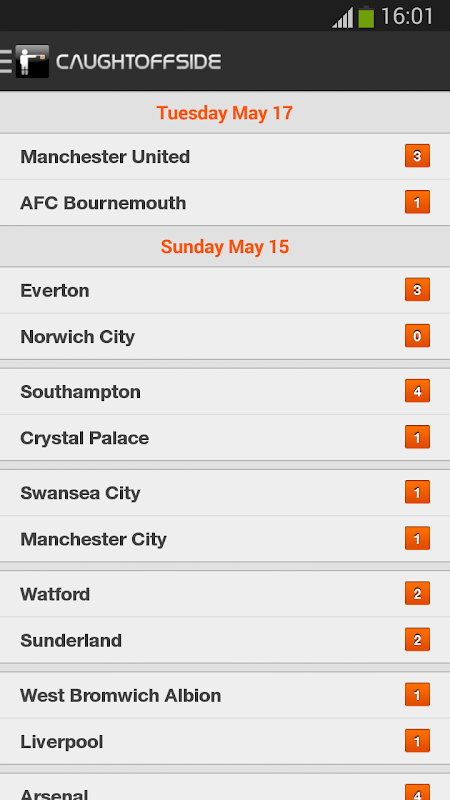Open the Swansea City match entry
The width and height of the screenshot is (450, 800).
tap(225, 493)
